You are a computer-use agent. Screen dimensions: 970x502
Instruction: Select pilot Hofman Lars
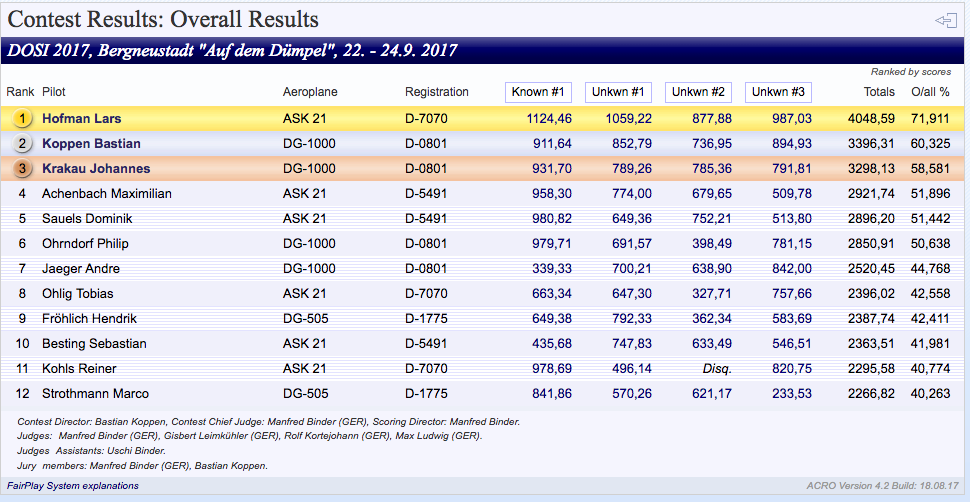tap(81, 119)
